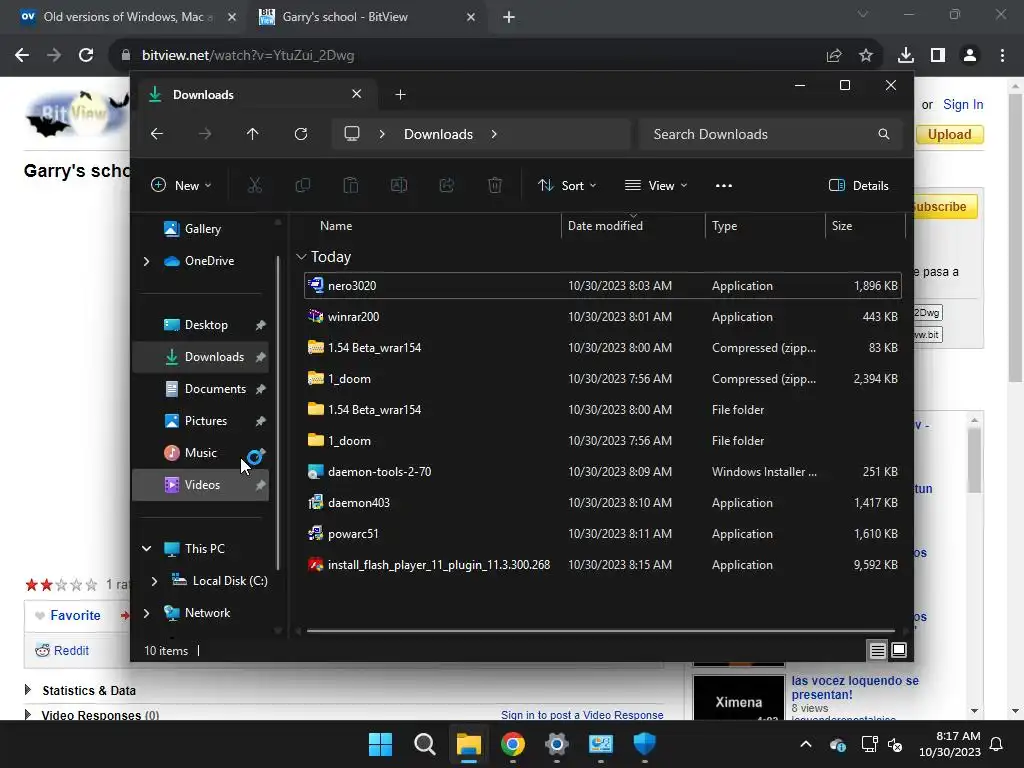The height and width of the screenshot is (768, 1024).
Task: Unpin Desktop from Quick access
Action: (260, 325)
